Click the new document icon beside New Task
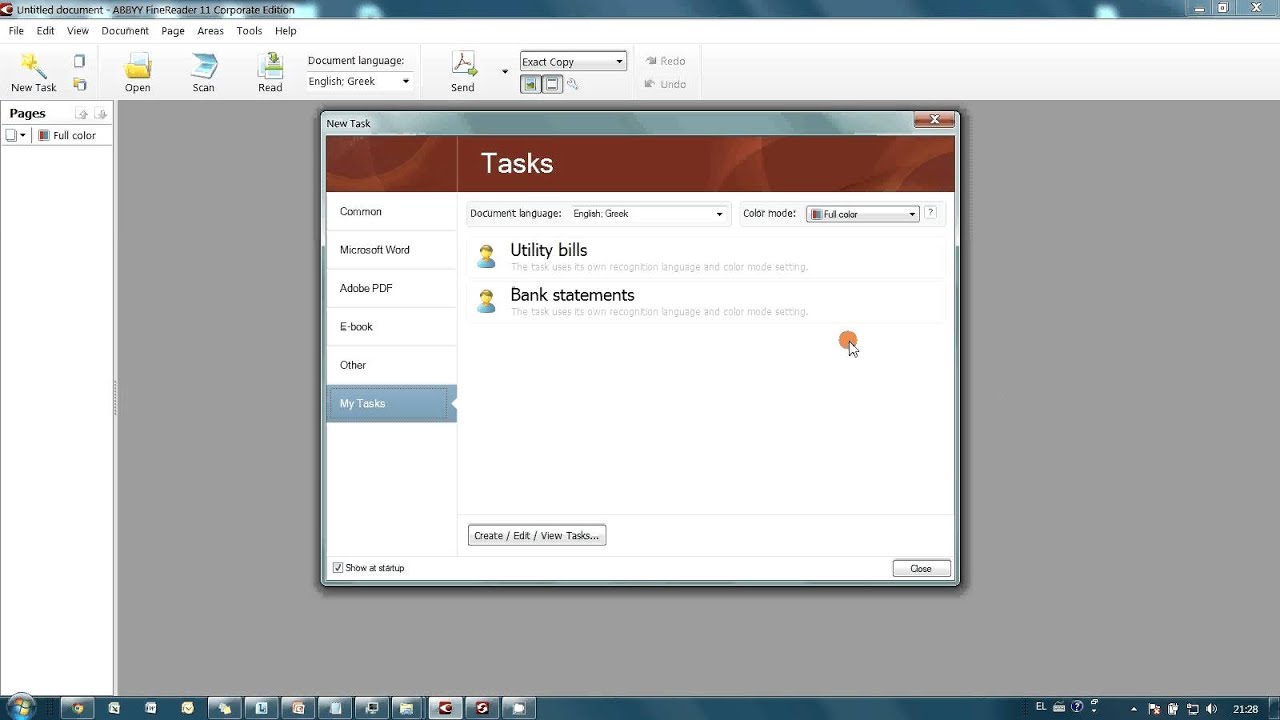 (80, 61)
